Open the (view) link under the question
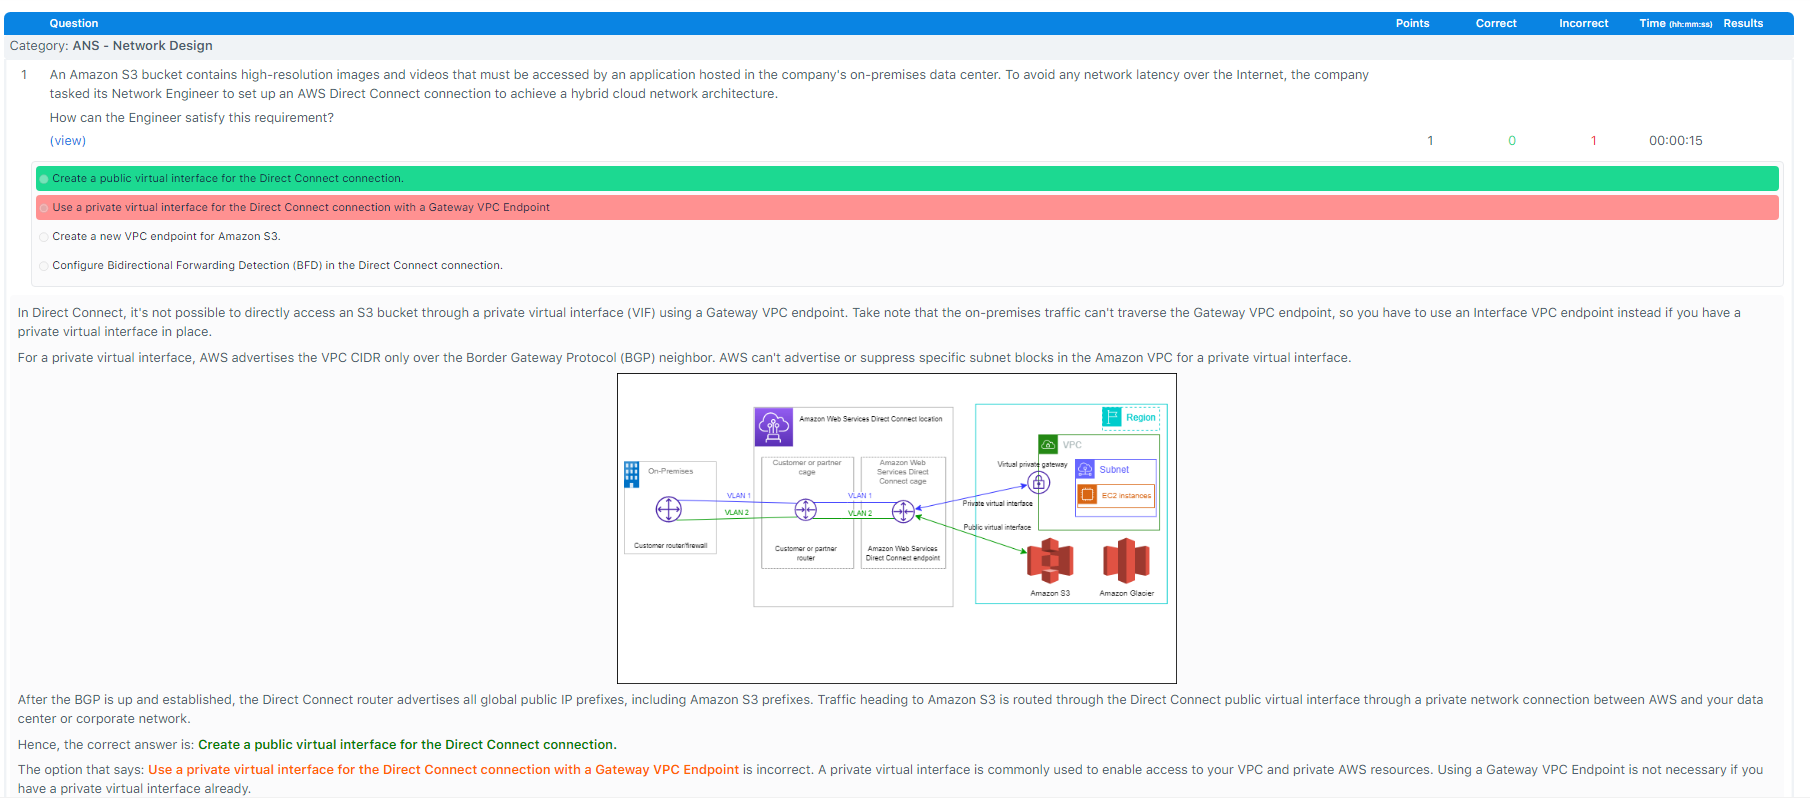1810x798 pixels. [68, 141]
